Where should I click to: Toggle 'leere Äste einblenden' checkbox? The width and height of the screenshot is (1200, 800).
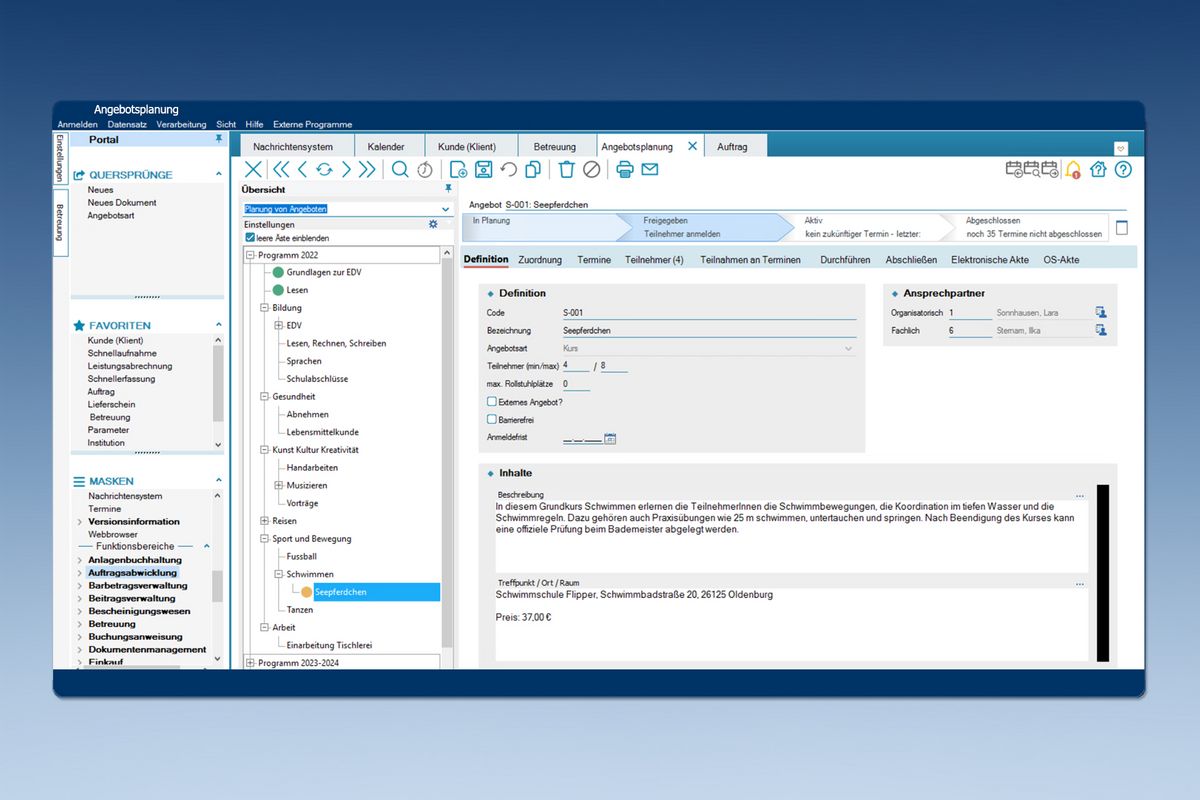pyautogui.click(x=250, y=238)
